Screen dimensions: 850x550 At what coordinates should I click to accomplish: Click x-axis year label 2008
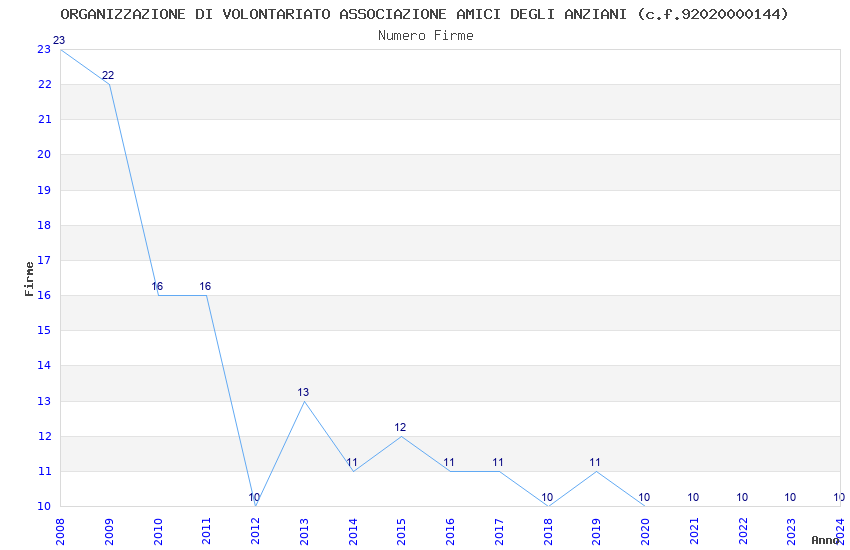(x=60, y=531)
